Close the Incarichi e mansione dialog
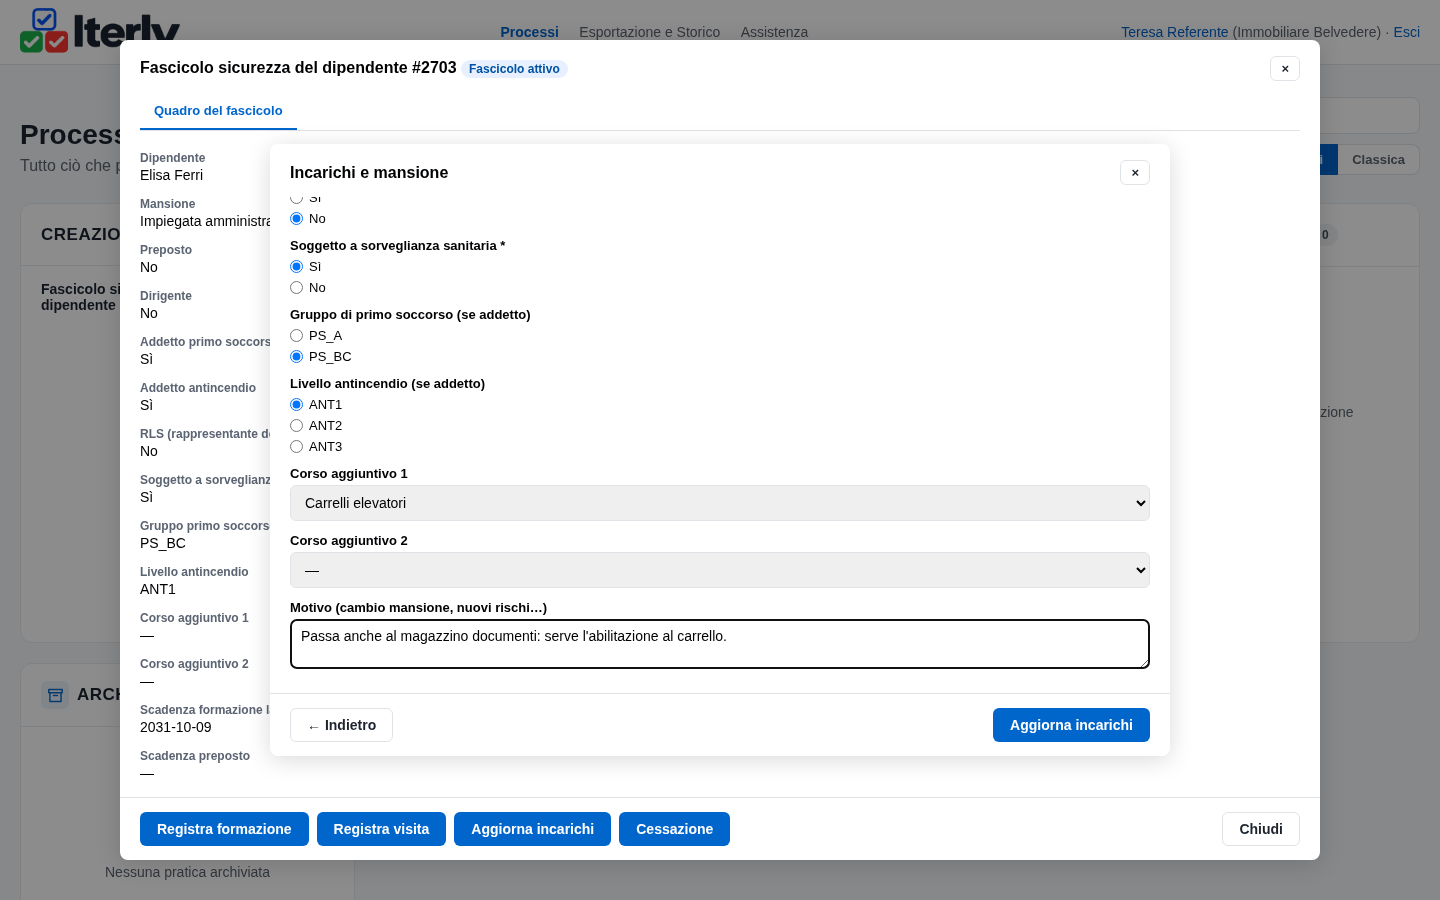Screen dimensions: 1440x900 point(1135,173)
